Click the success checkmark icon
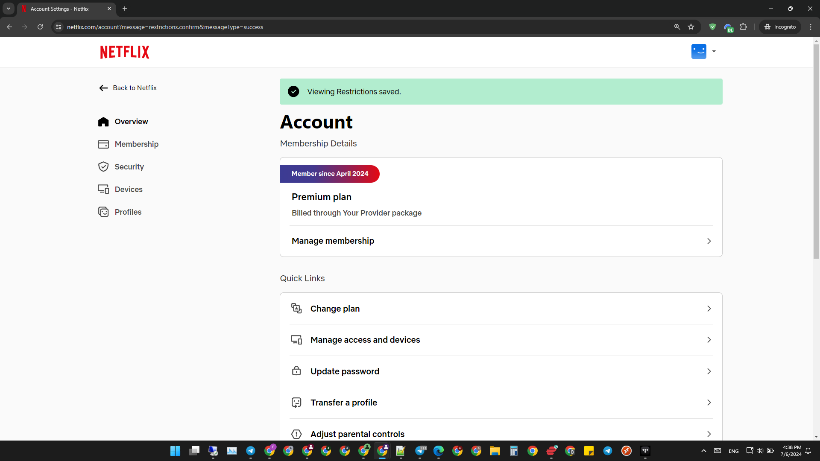The image size is (820, 461). click(293, 91)
